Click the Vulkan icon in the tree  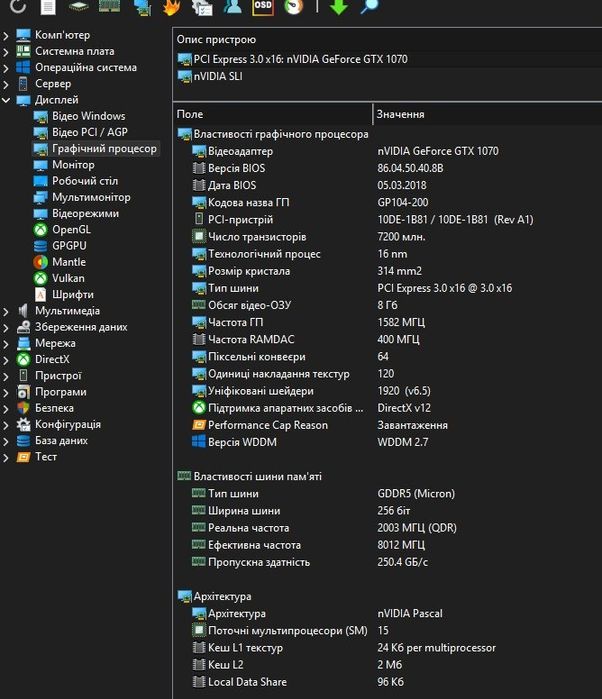[41, 279]
